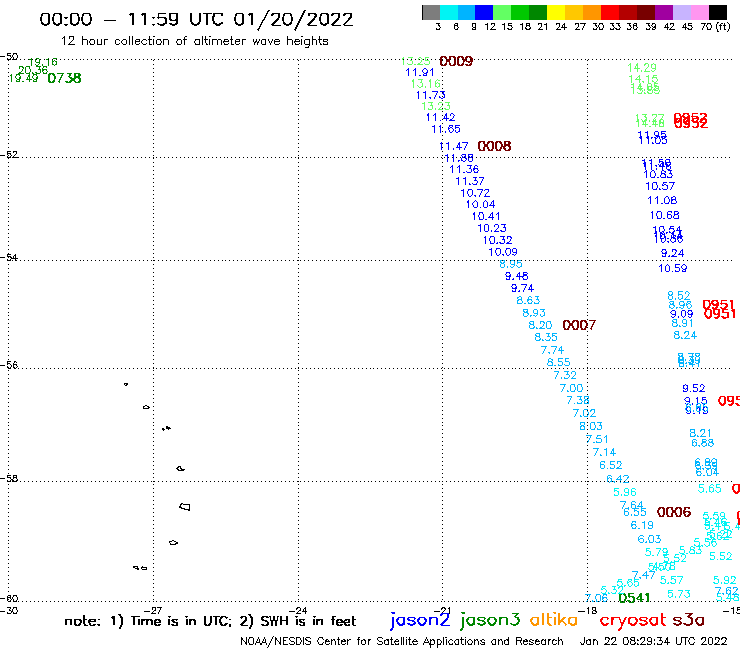Select the 0006 time marker
This screenshot has width=740, height=650.
click(674, 512)
